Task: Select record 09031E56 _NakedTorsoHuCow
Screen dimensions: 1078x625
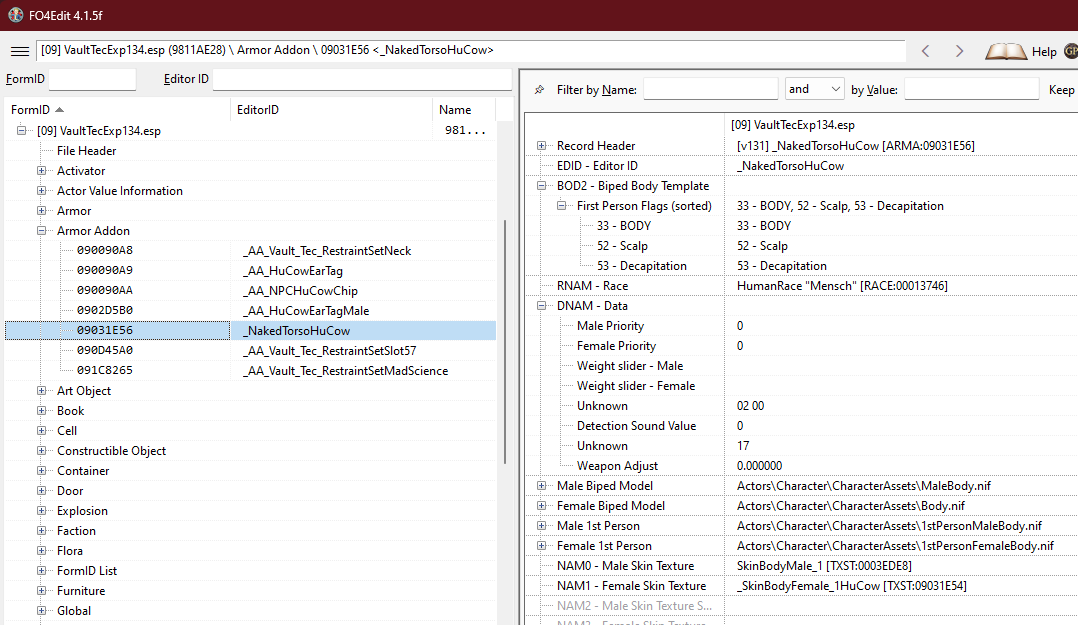Action: pos(250,330)
